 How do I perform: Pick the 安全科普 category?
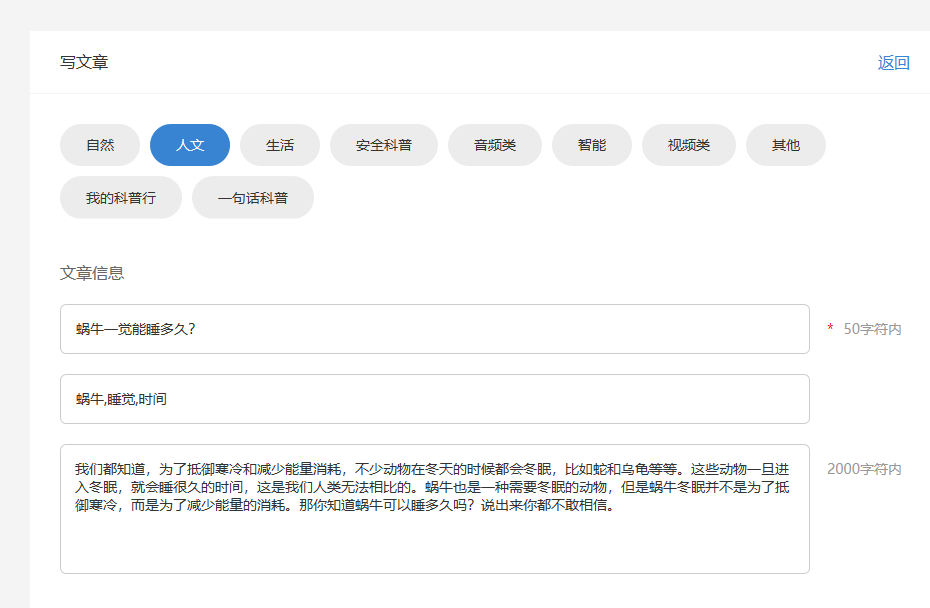[384, 145]
